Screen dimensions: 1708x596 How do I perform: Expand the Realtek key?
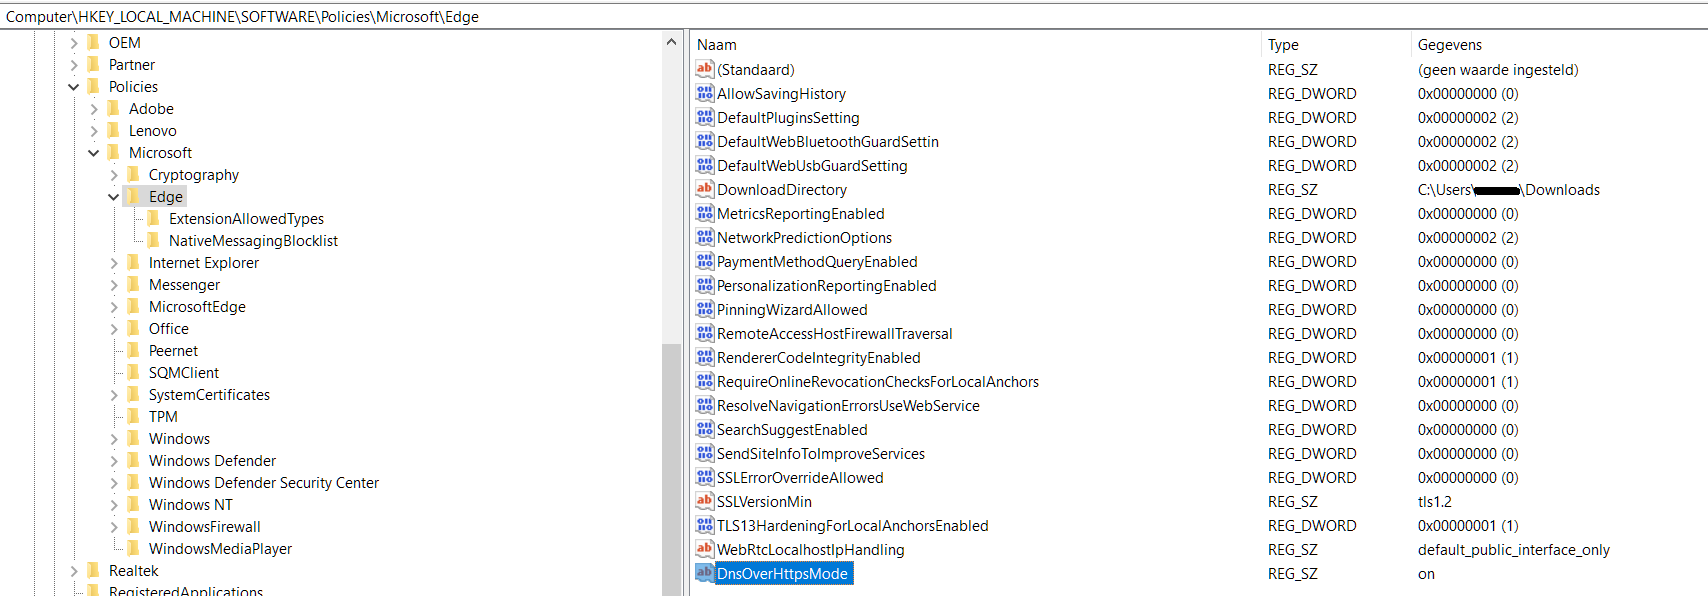74,571
